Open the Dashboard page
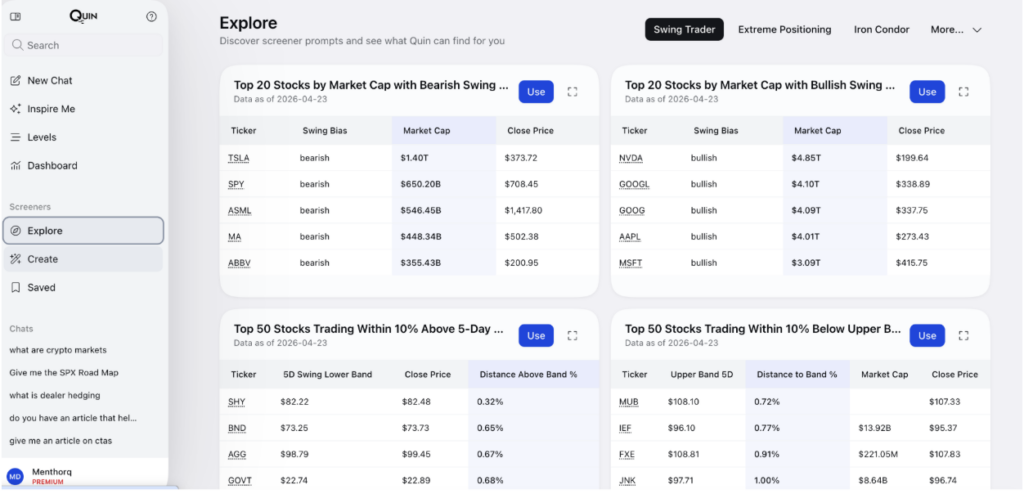 pos(83,165)
